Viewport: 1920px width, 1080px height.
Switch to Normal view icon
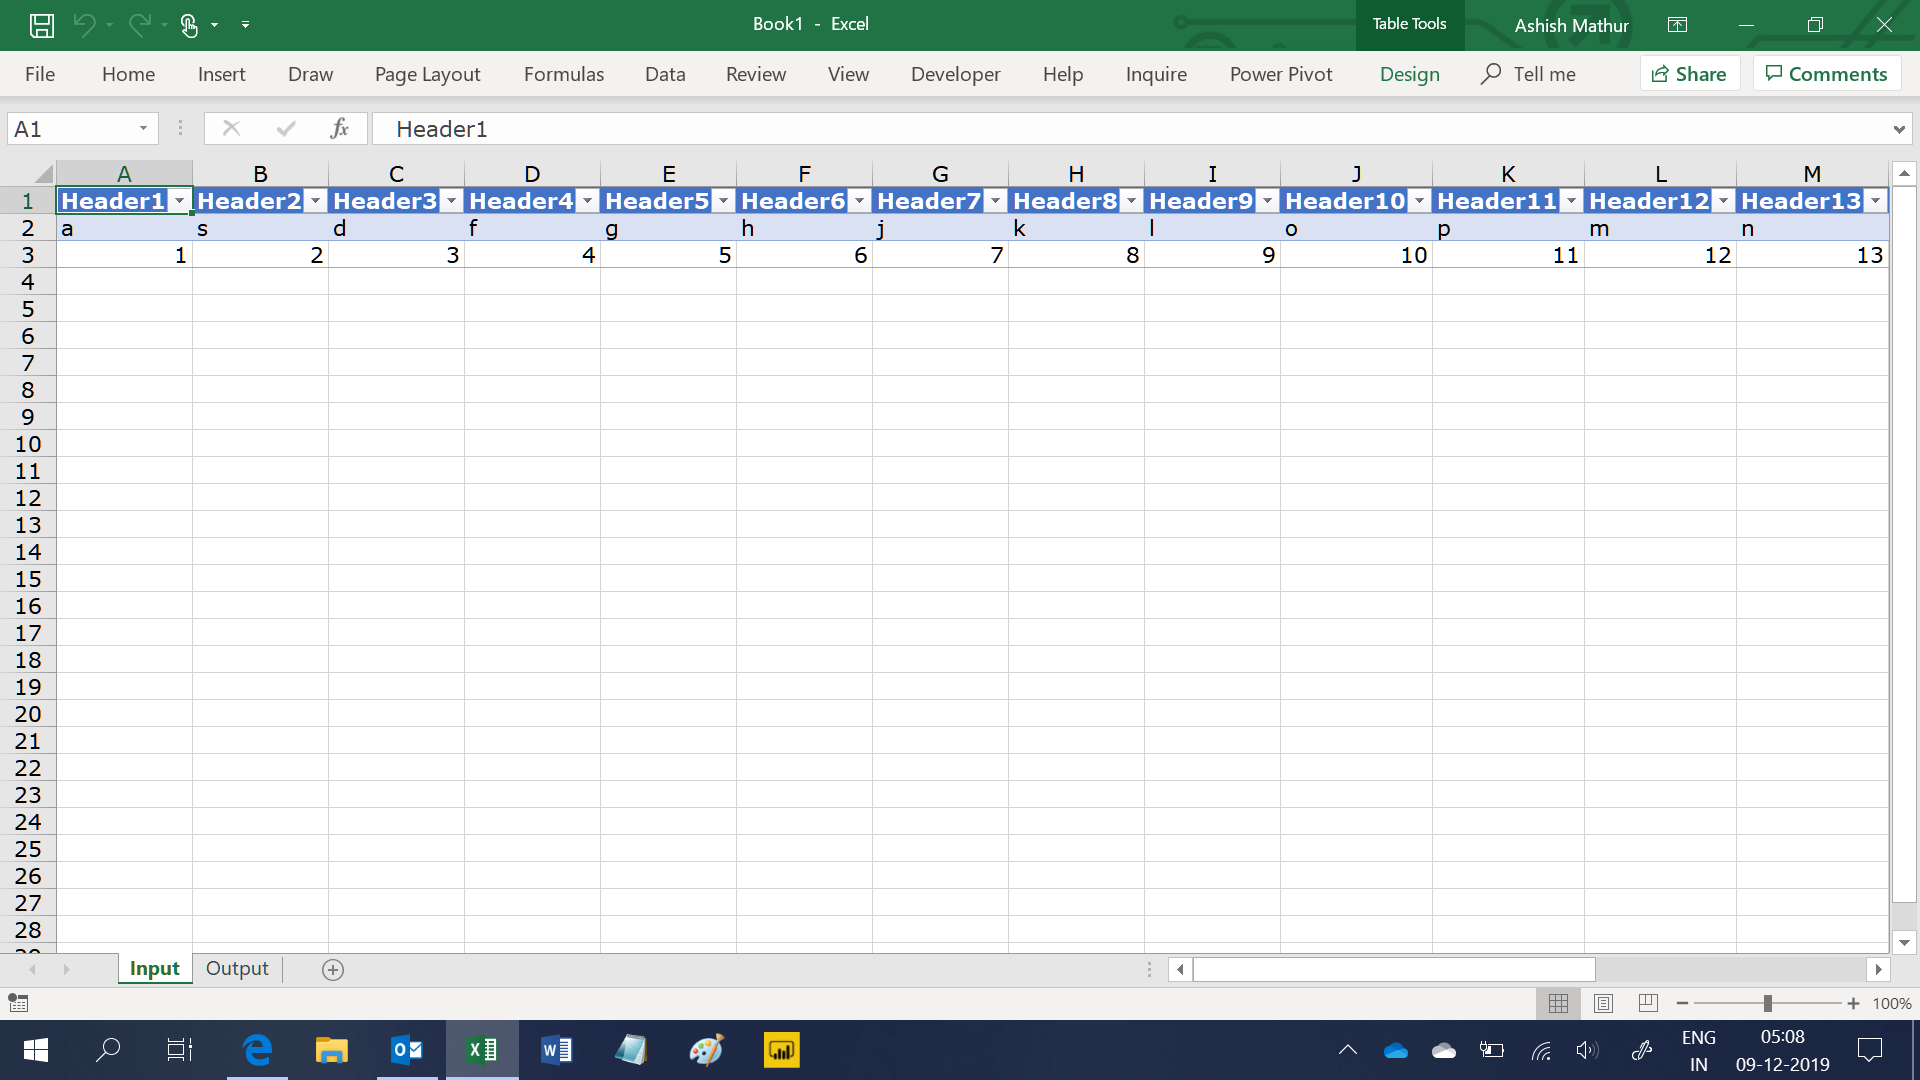(1558, 1003)
